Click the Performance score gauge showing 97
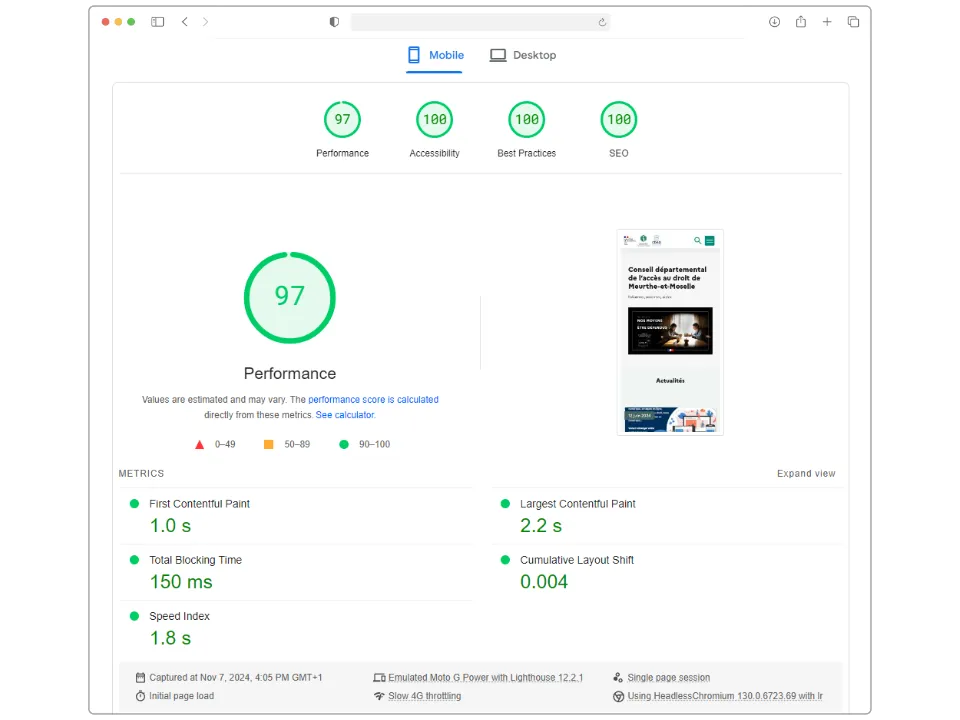 coord(290,297)
